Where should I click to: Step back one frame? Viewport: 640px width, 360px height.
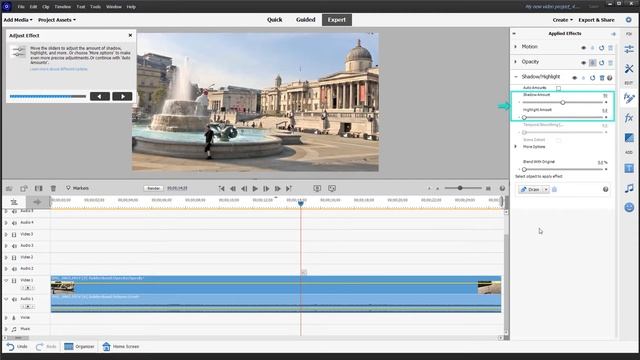tap(244, 189)
